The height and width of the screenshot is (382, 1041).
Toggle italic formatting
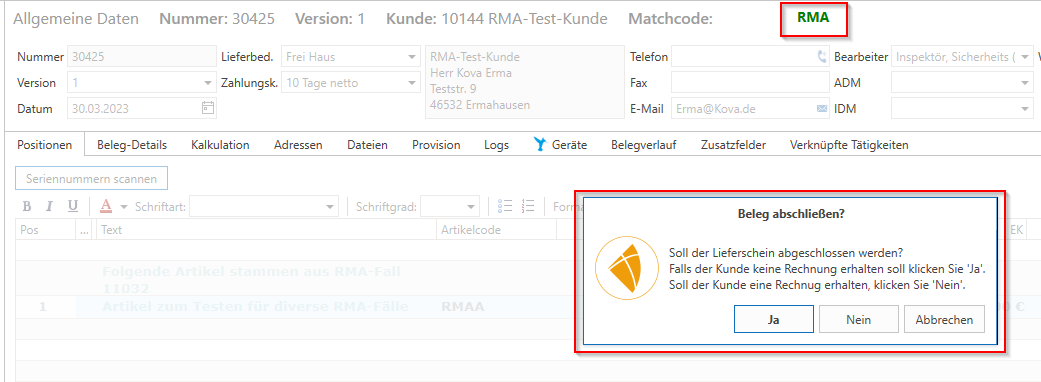point(48,207)
